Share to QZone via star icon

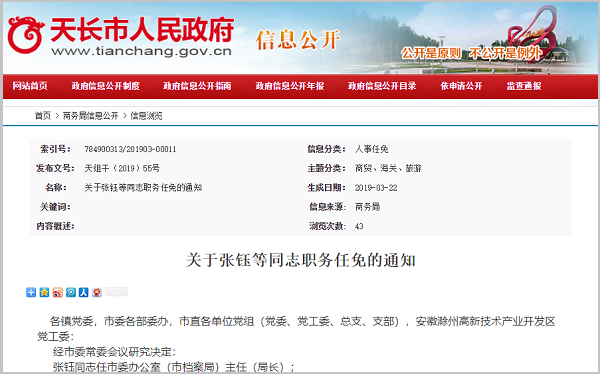coord(44,292)
